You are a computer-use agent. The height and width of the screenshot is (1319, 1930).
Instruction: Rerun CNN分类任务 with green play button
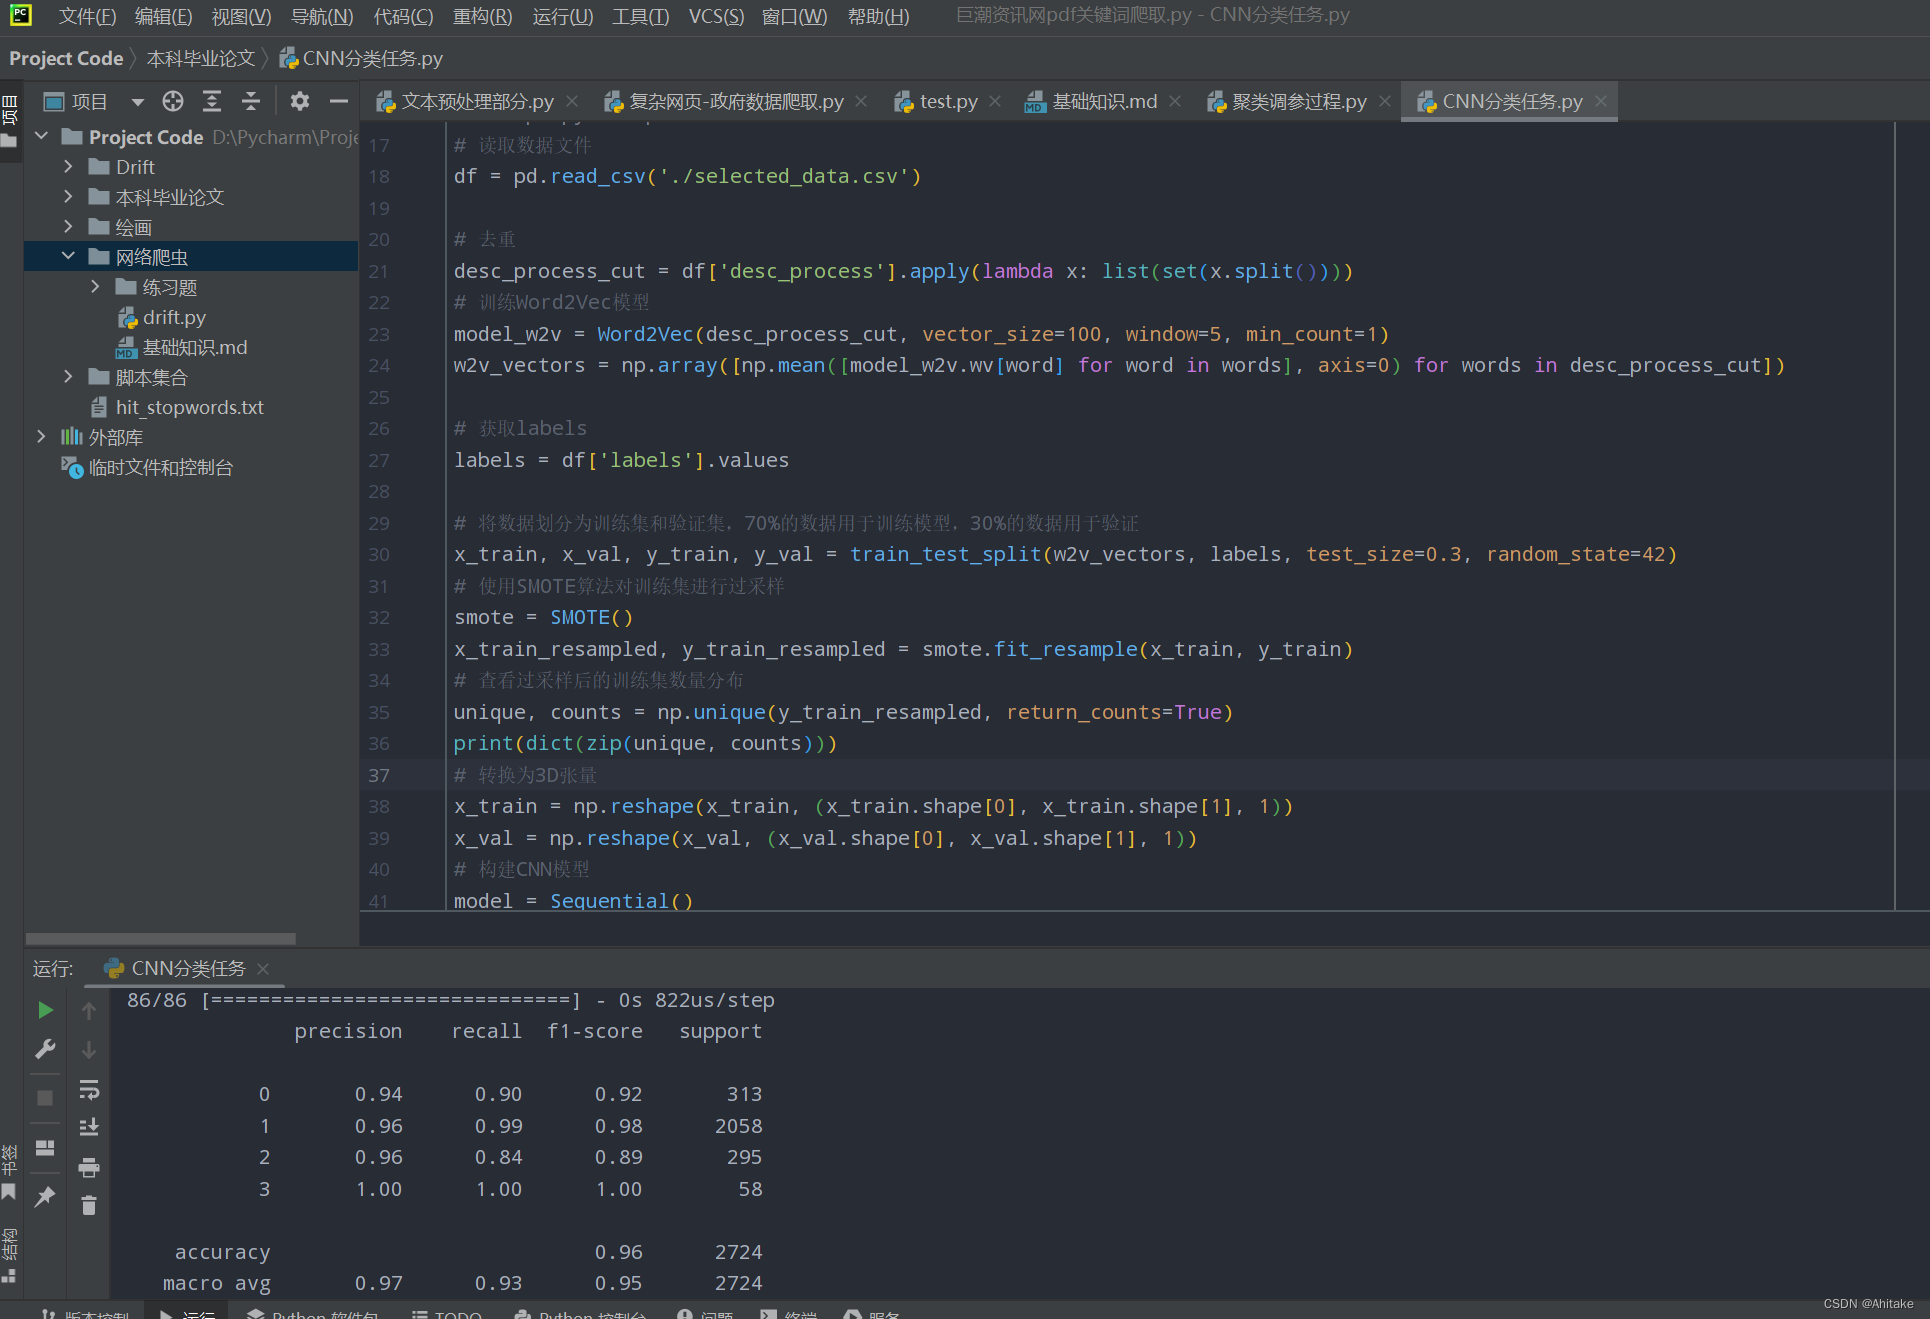pyautogui.click(x=45, y=1010)
